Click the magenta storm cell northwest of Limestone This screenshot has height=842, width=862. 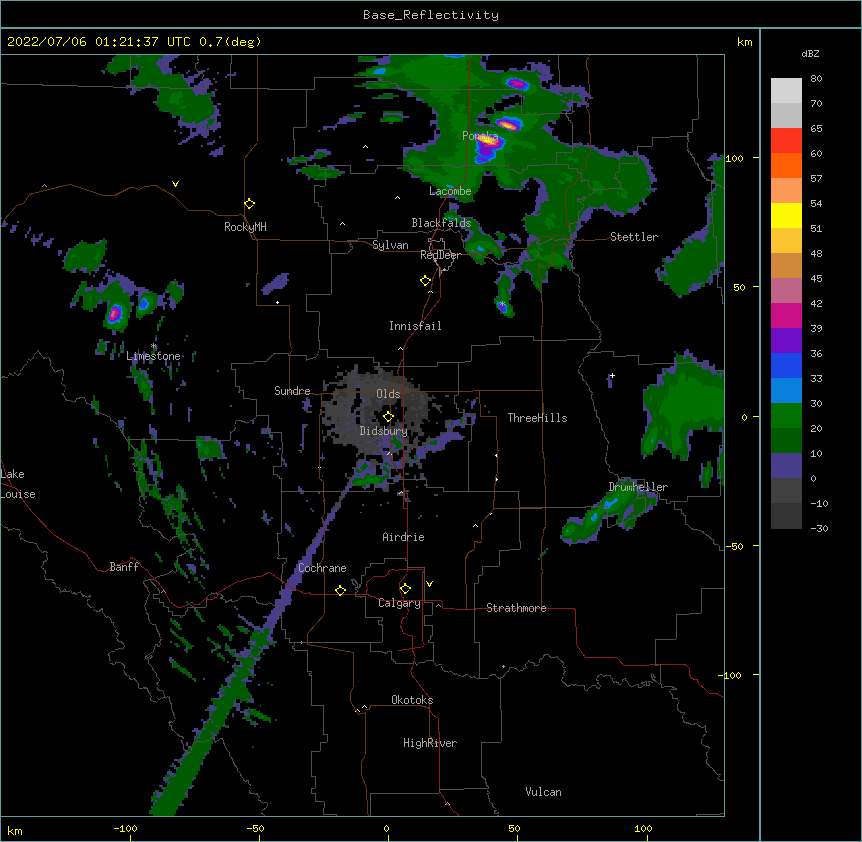click(114, 314)
